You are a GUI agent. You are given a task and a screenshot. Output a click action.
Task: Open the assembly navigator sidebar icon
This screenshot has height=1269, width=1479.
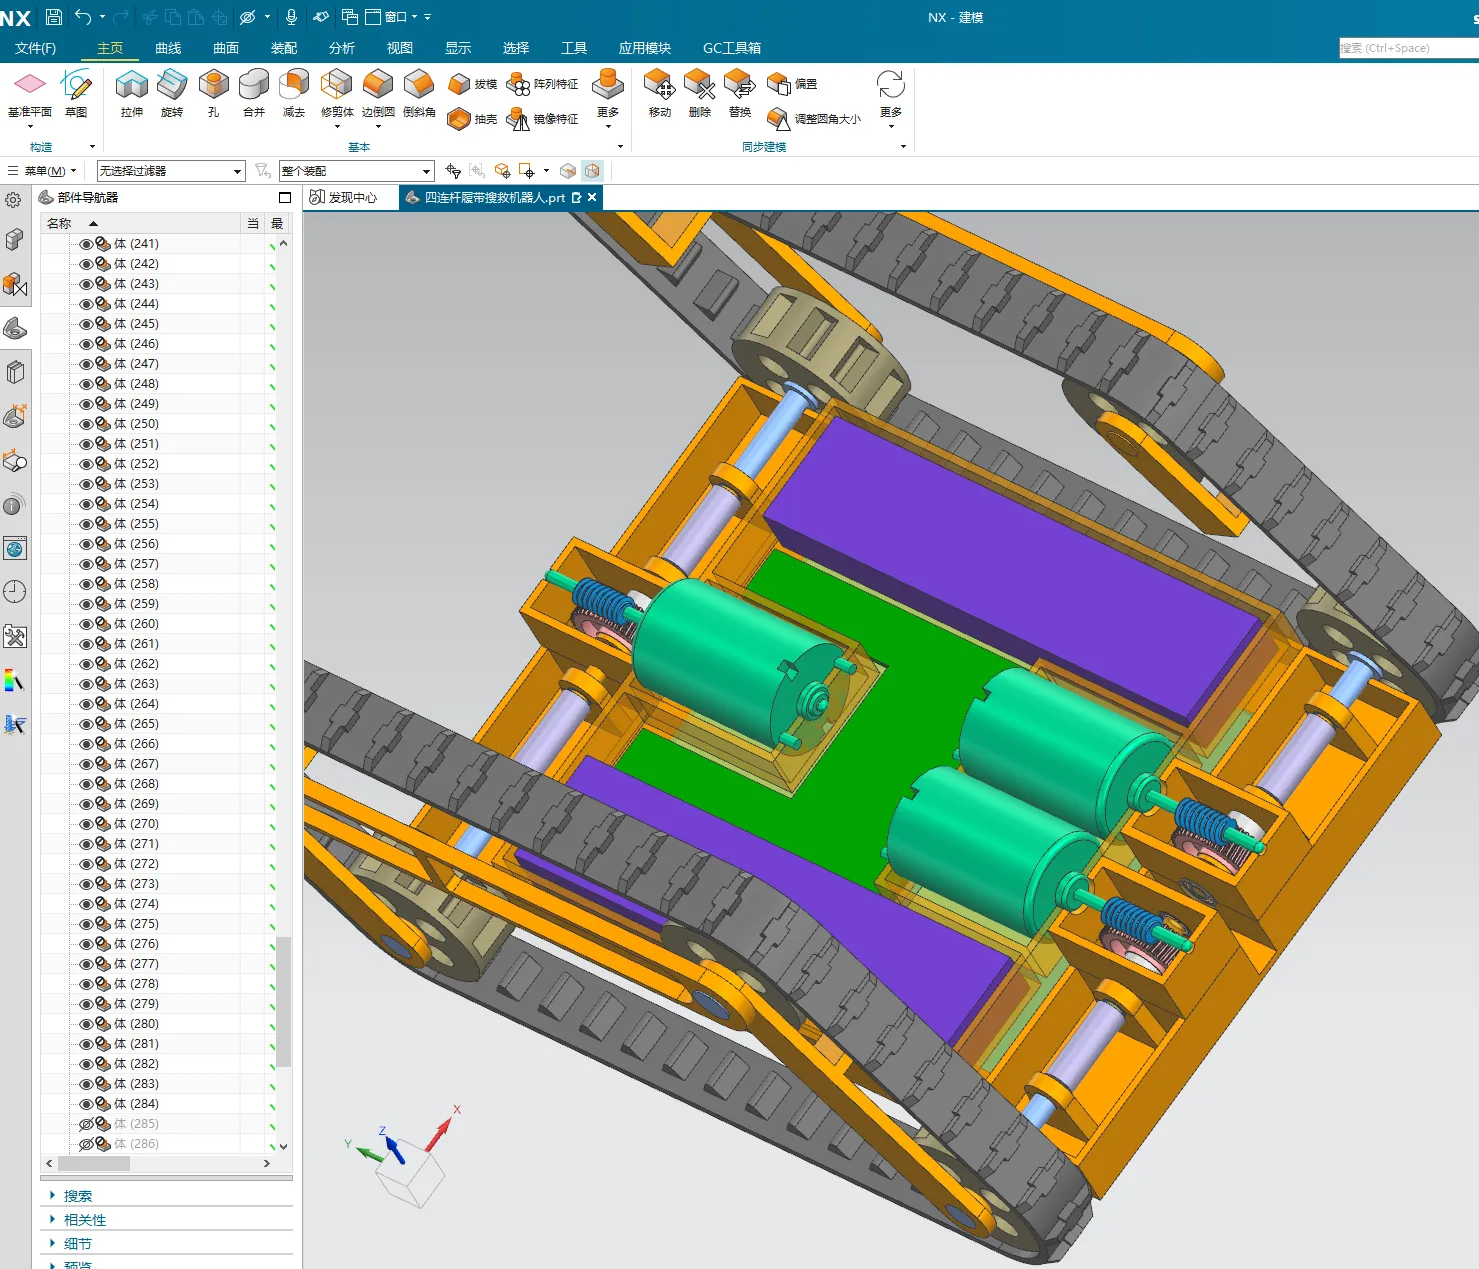[x=15, y=239]
